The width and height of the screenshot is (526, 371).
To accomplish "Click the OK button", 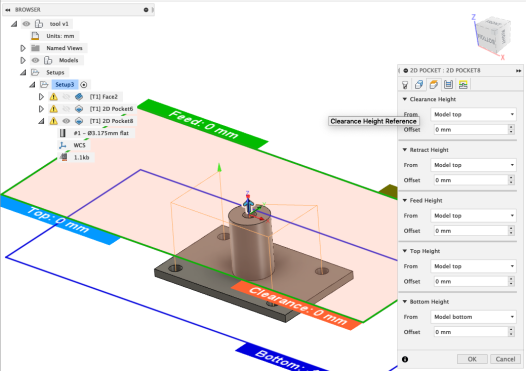I will tap(472, 359).
